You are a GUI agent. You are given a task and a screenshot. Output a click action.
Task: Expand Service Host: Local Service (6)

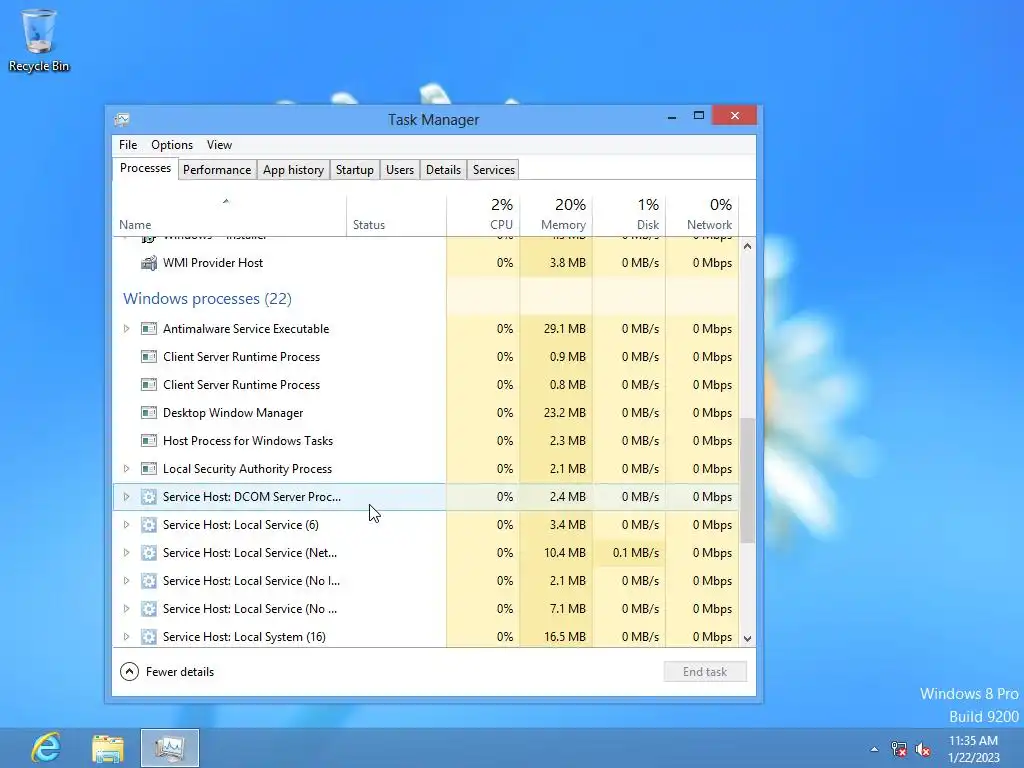click(127, 525)
